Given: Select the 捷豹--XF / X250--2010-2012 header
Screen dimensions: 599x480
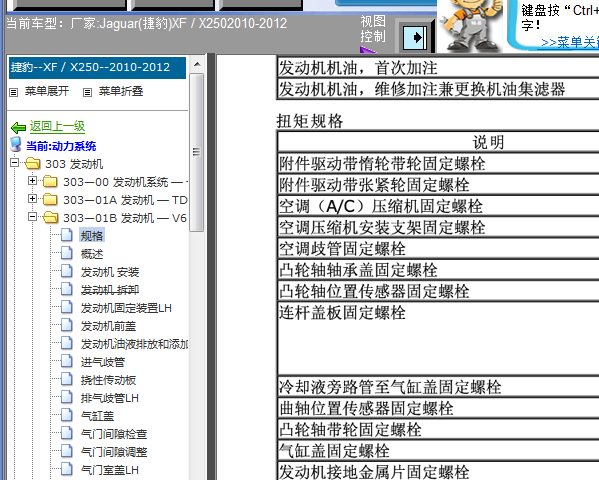Looking at the screenshot, I should 97,68.
